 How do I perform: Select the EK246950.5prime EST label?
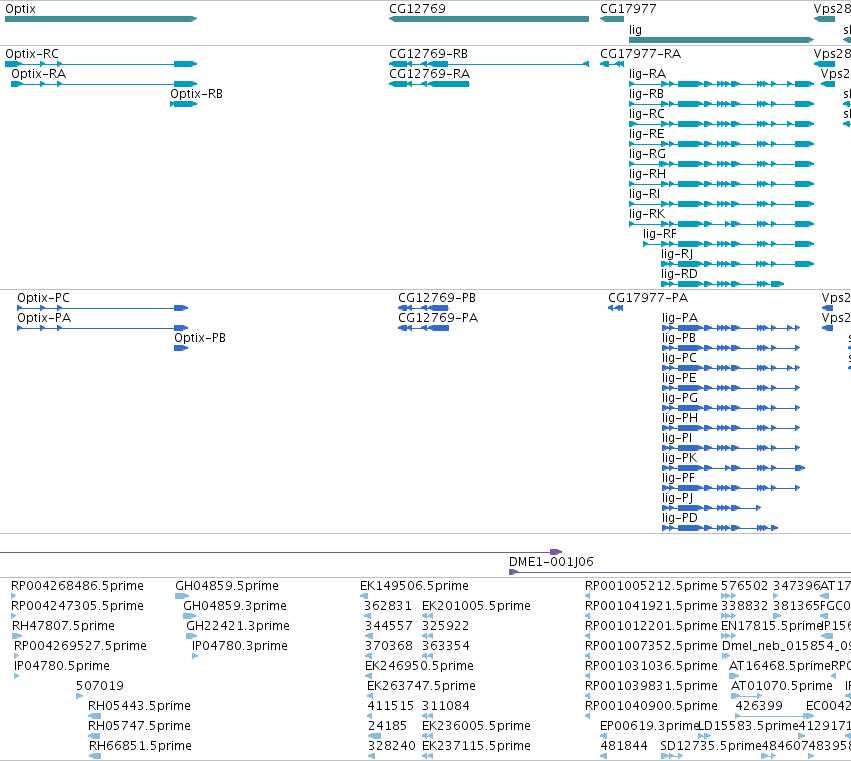(420, 666)
